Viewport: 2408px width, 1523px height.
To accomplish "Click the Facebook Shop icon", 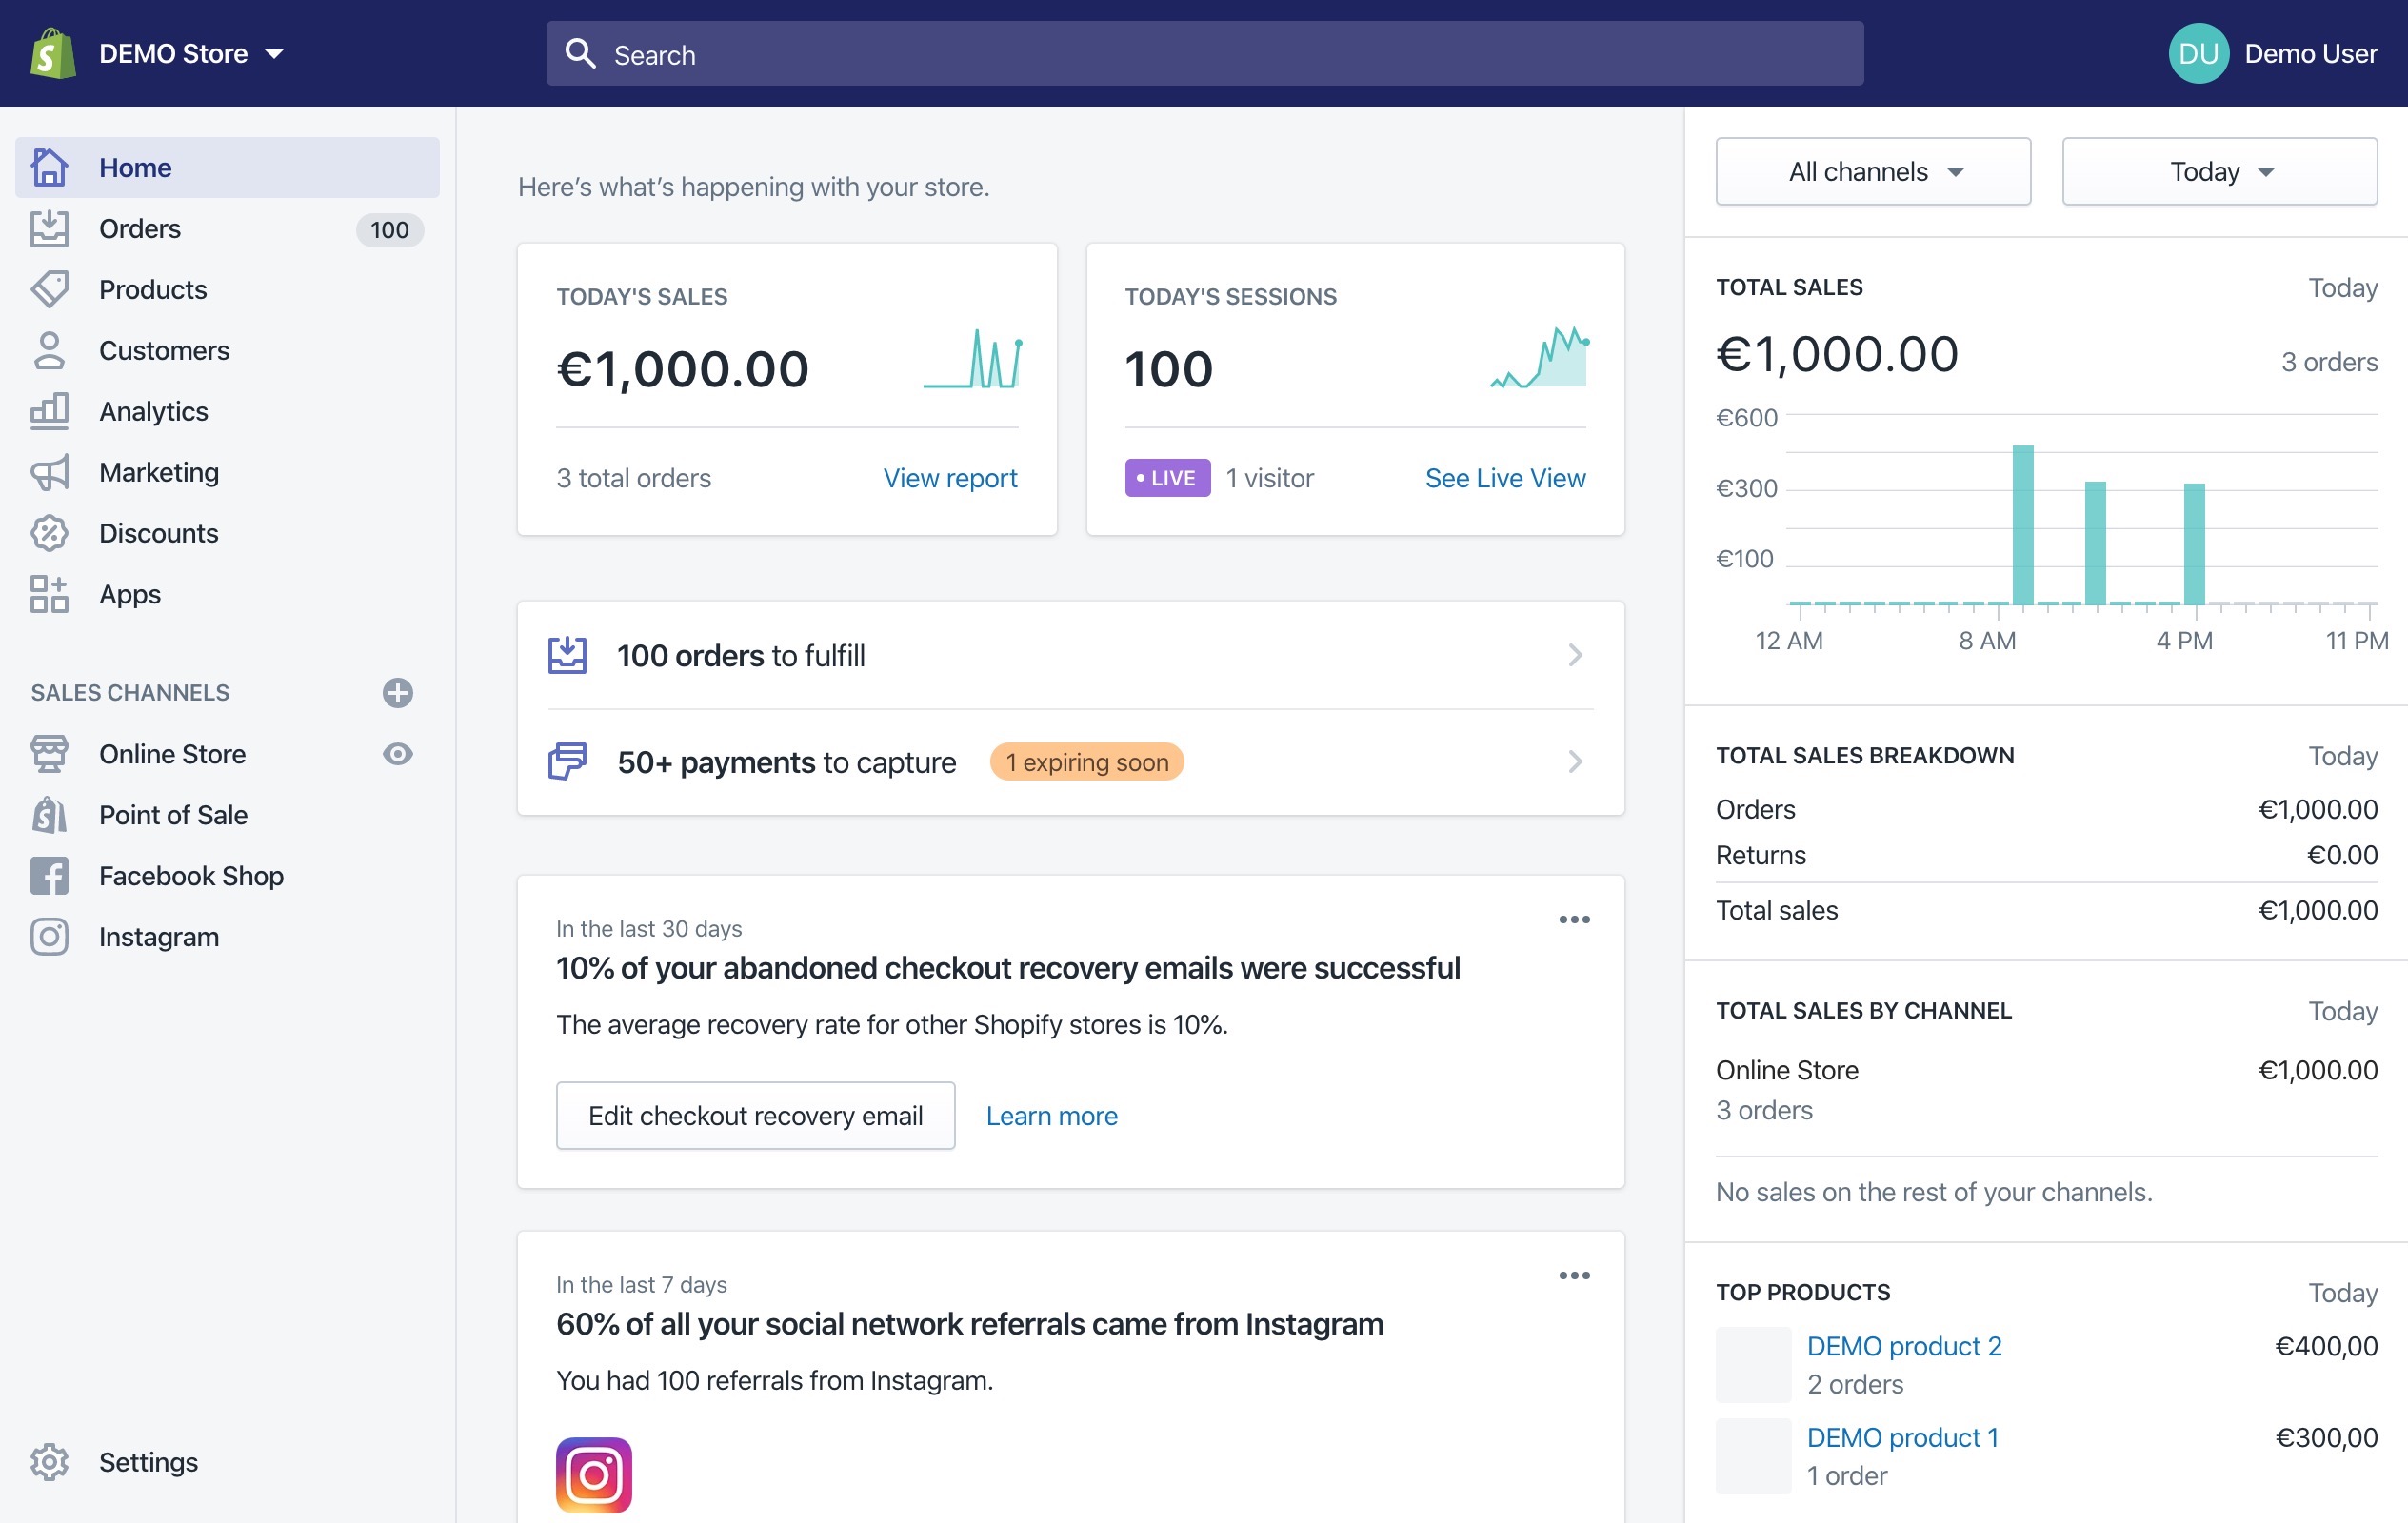I will 49,875.
